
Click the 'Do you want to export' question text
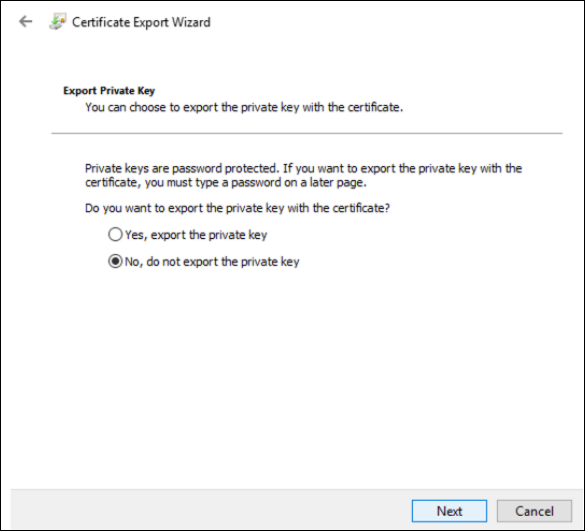[237, 208]
